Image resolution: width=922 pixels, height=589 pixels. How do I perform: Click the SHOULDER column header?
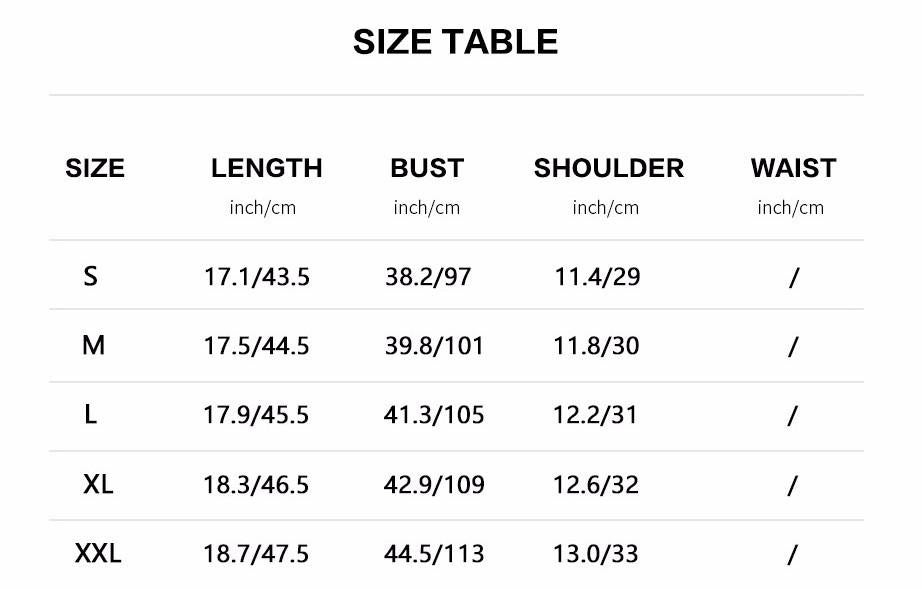[x=609, y=168]
